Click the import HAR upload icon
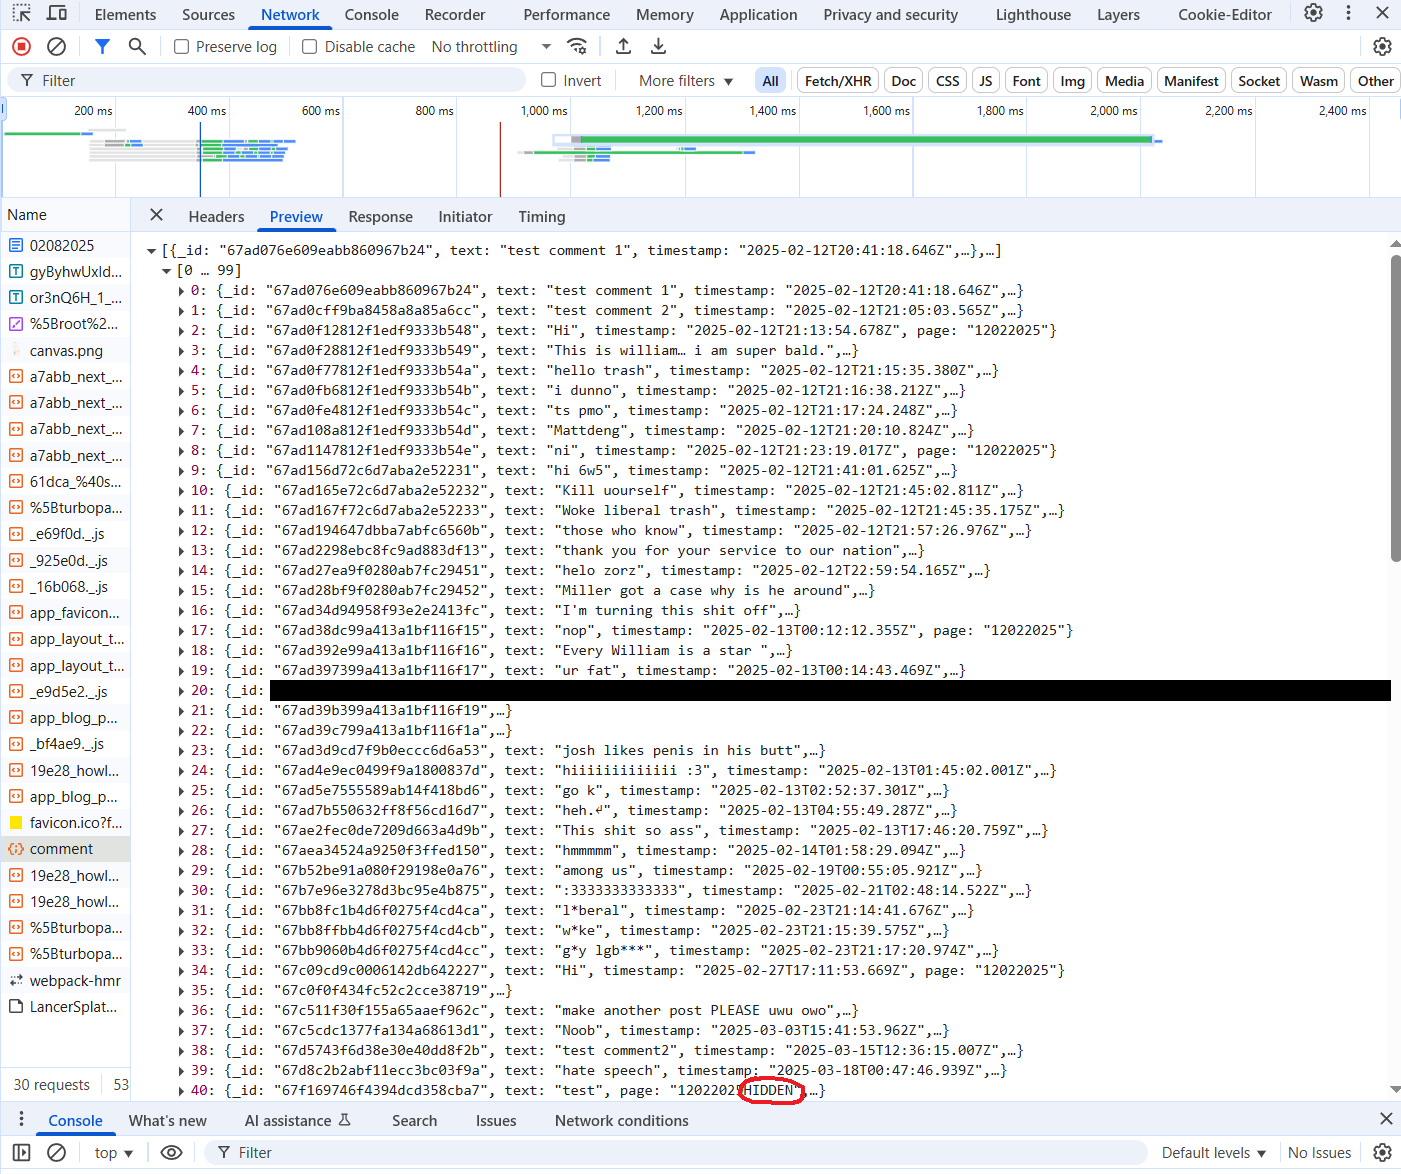 pos(623,47)
